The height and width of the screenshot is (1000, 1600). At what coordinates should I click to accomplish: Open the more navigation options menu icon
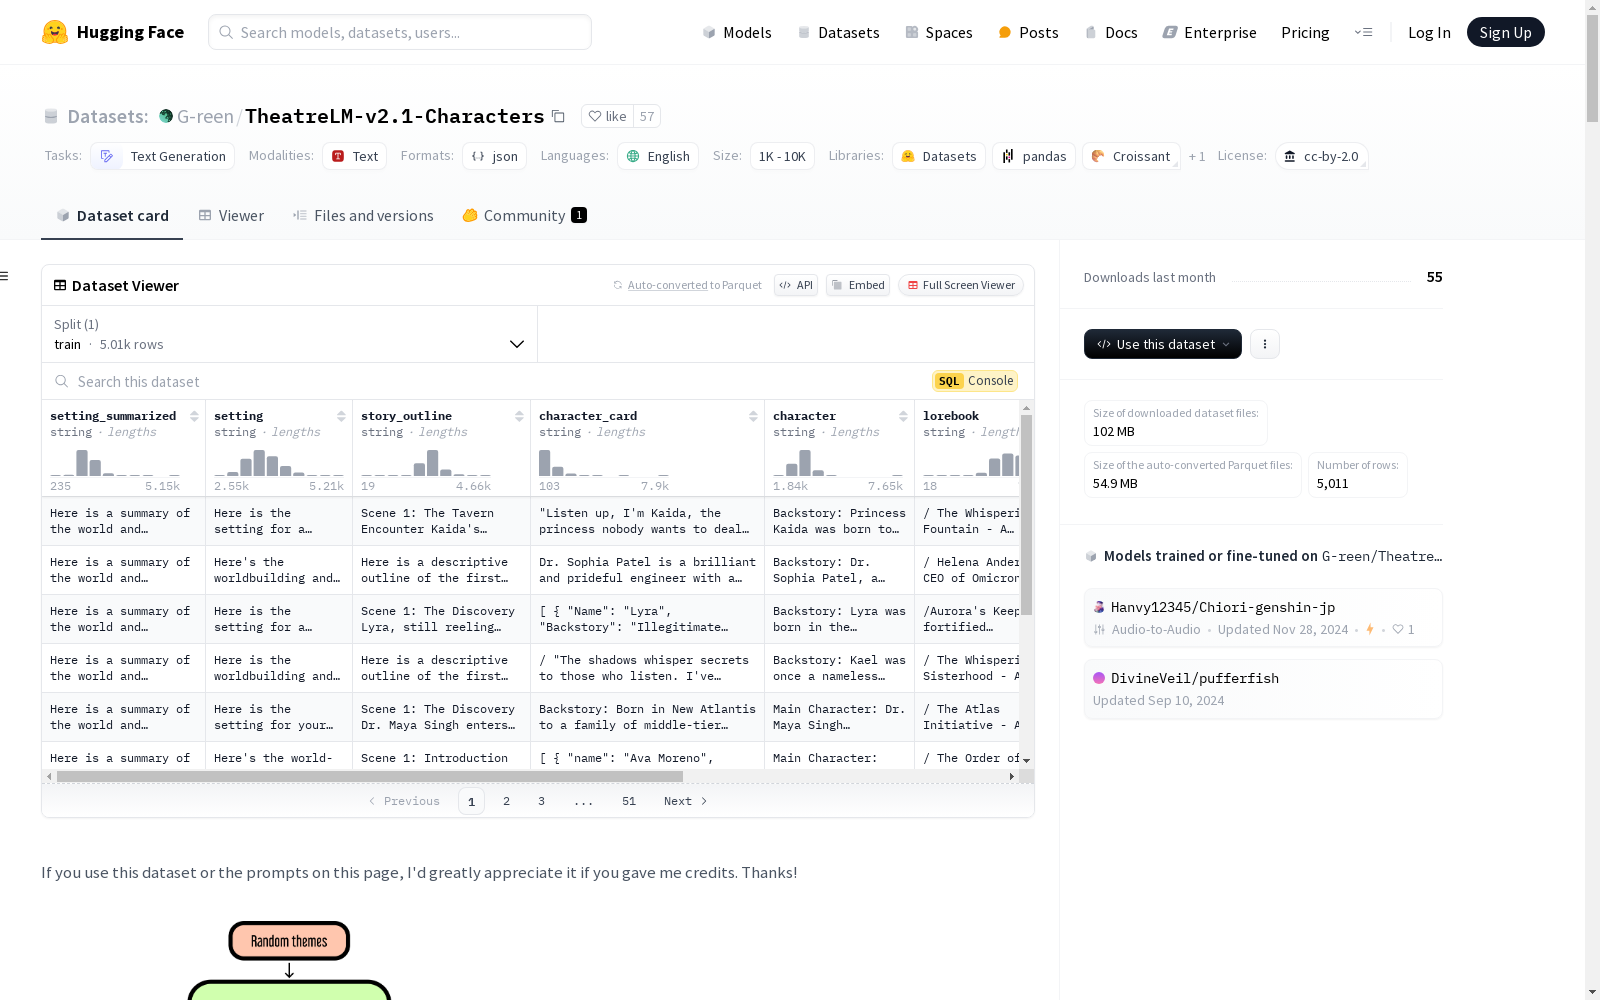click(1363, 32)
